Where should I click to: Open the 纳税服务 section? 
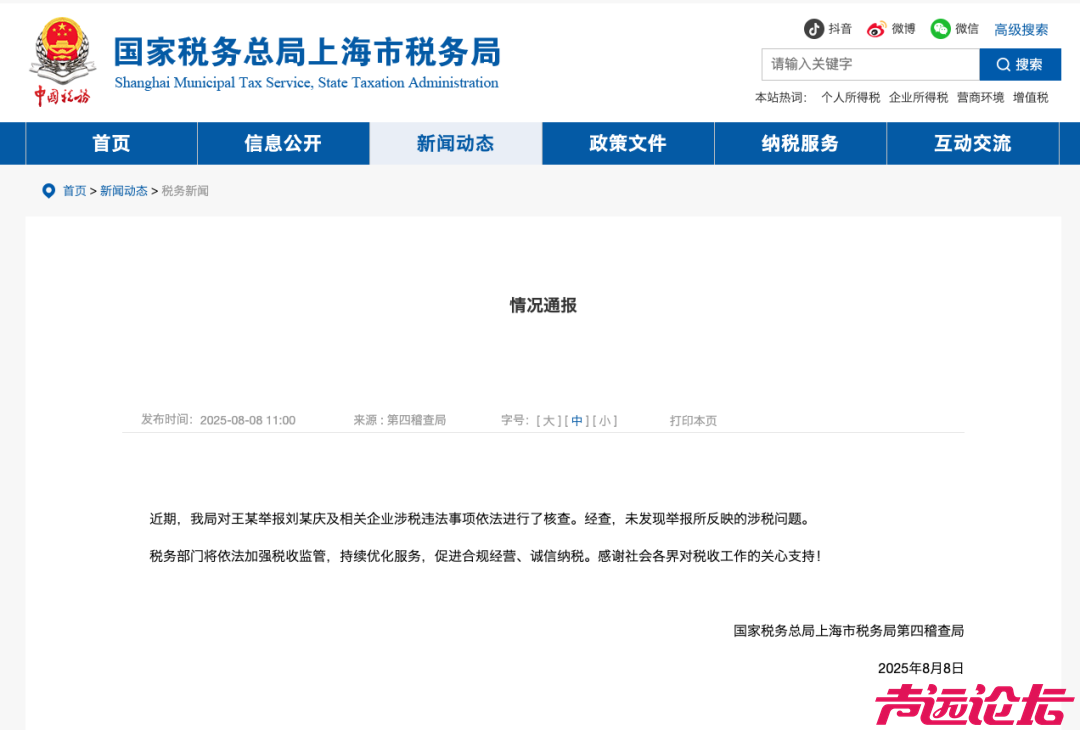click(800, 143)
